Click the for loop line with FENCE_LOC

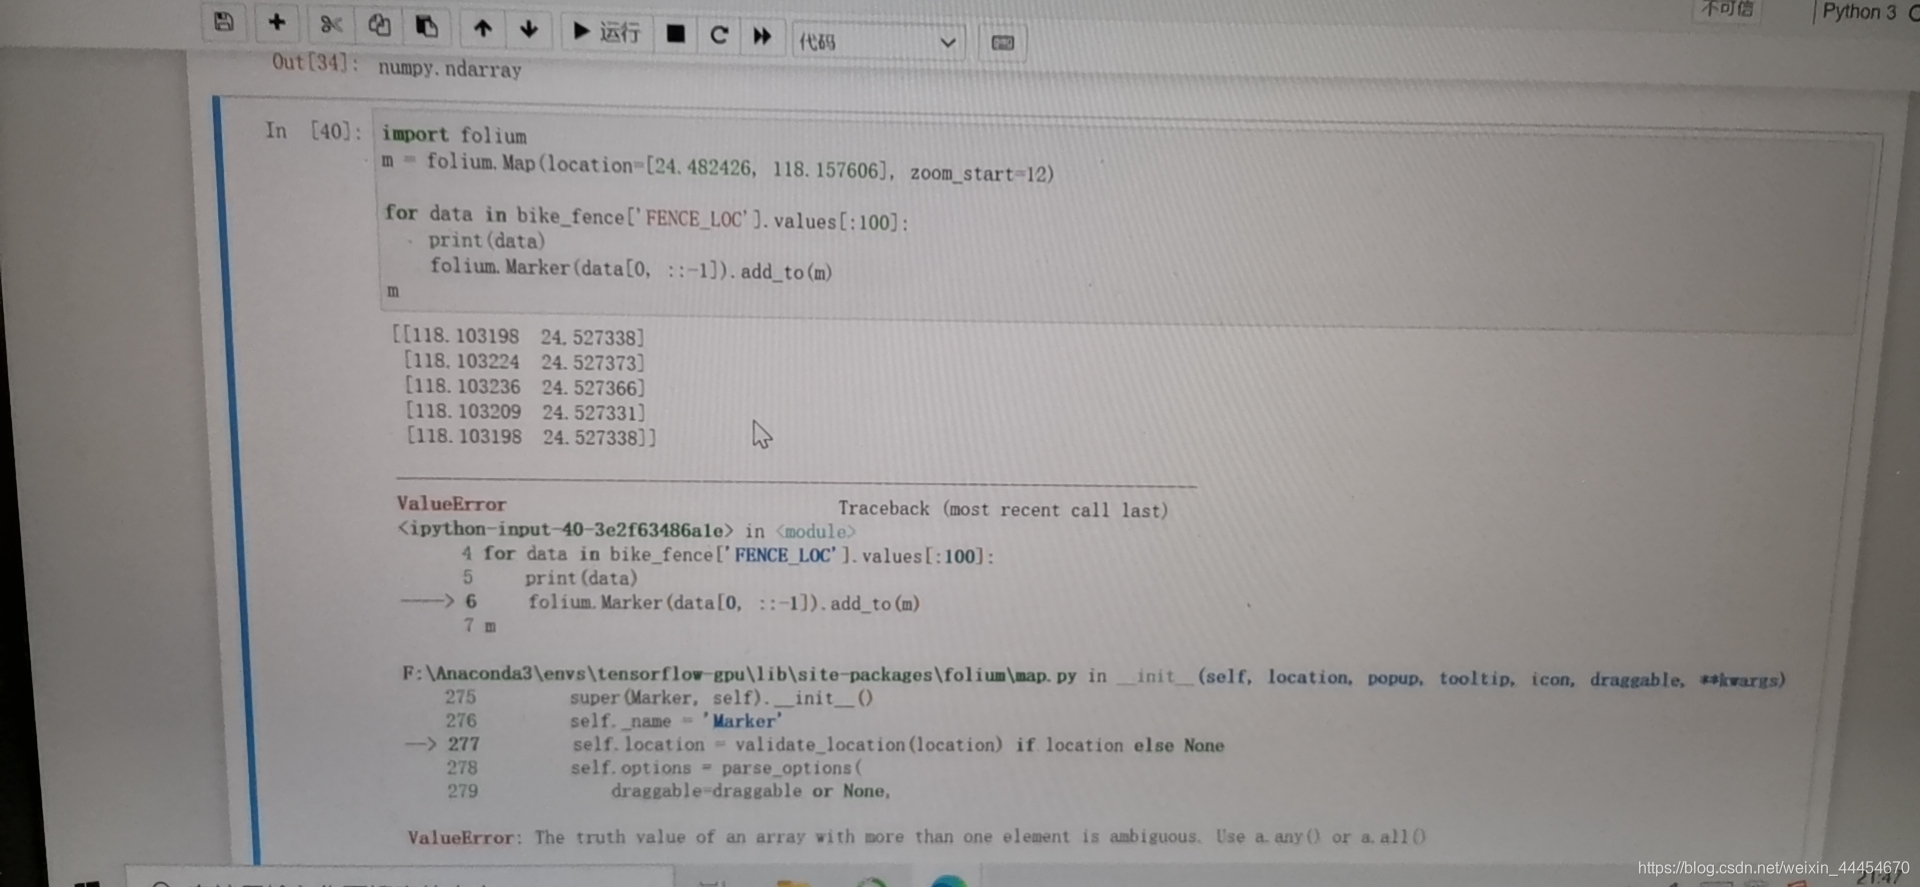pos(646,217)
